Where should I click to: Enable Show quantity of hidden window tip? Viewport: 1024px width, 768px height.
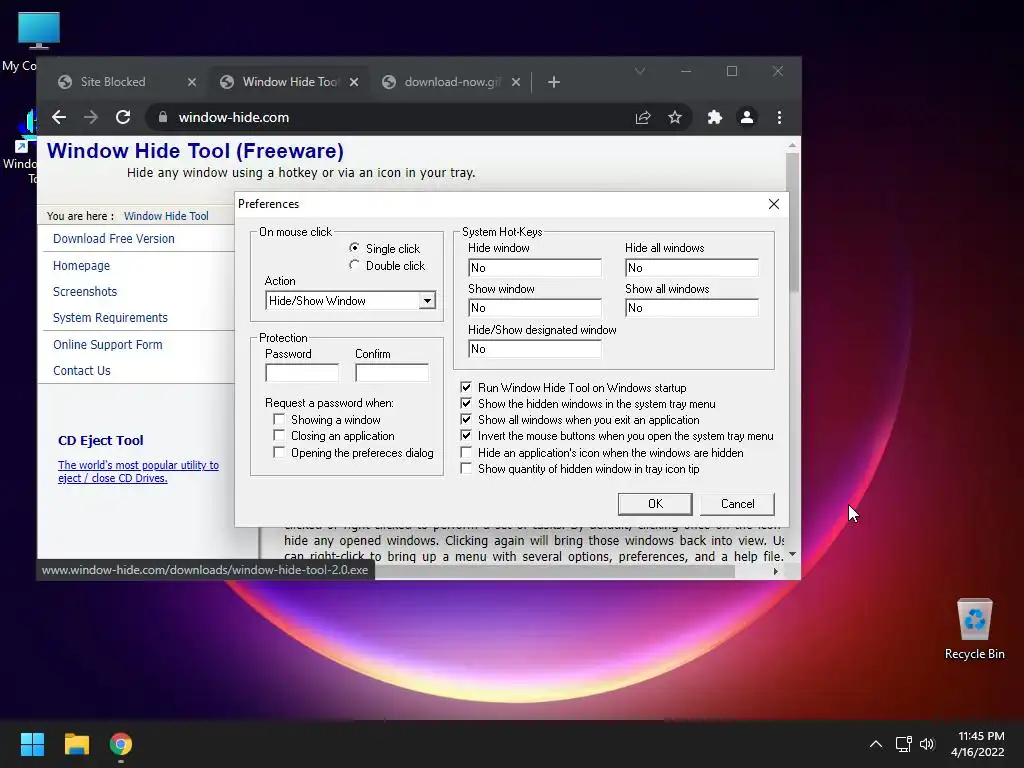pos(466,468)
